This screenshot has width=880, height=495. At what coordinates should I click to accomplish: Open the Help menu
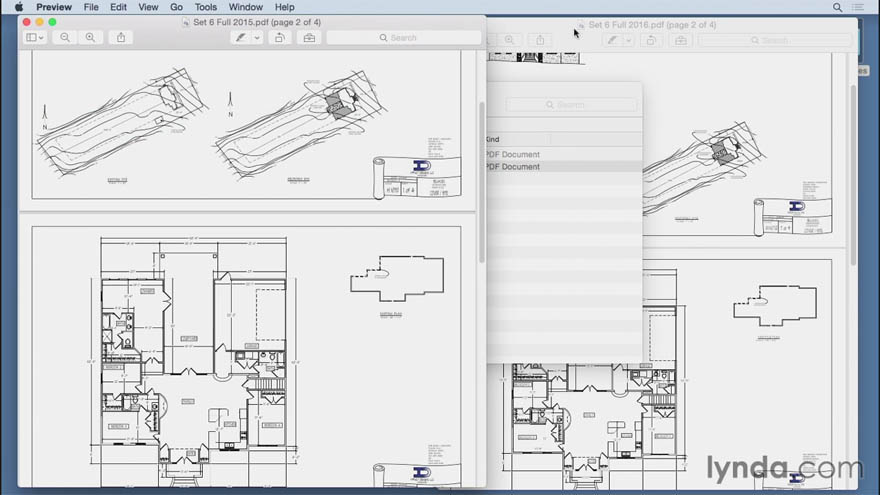click(285, 7)
